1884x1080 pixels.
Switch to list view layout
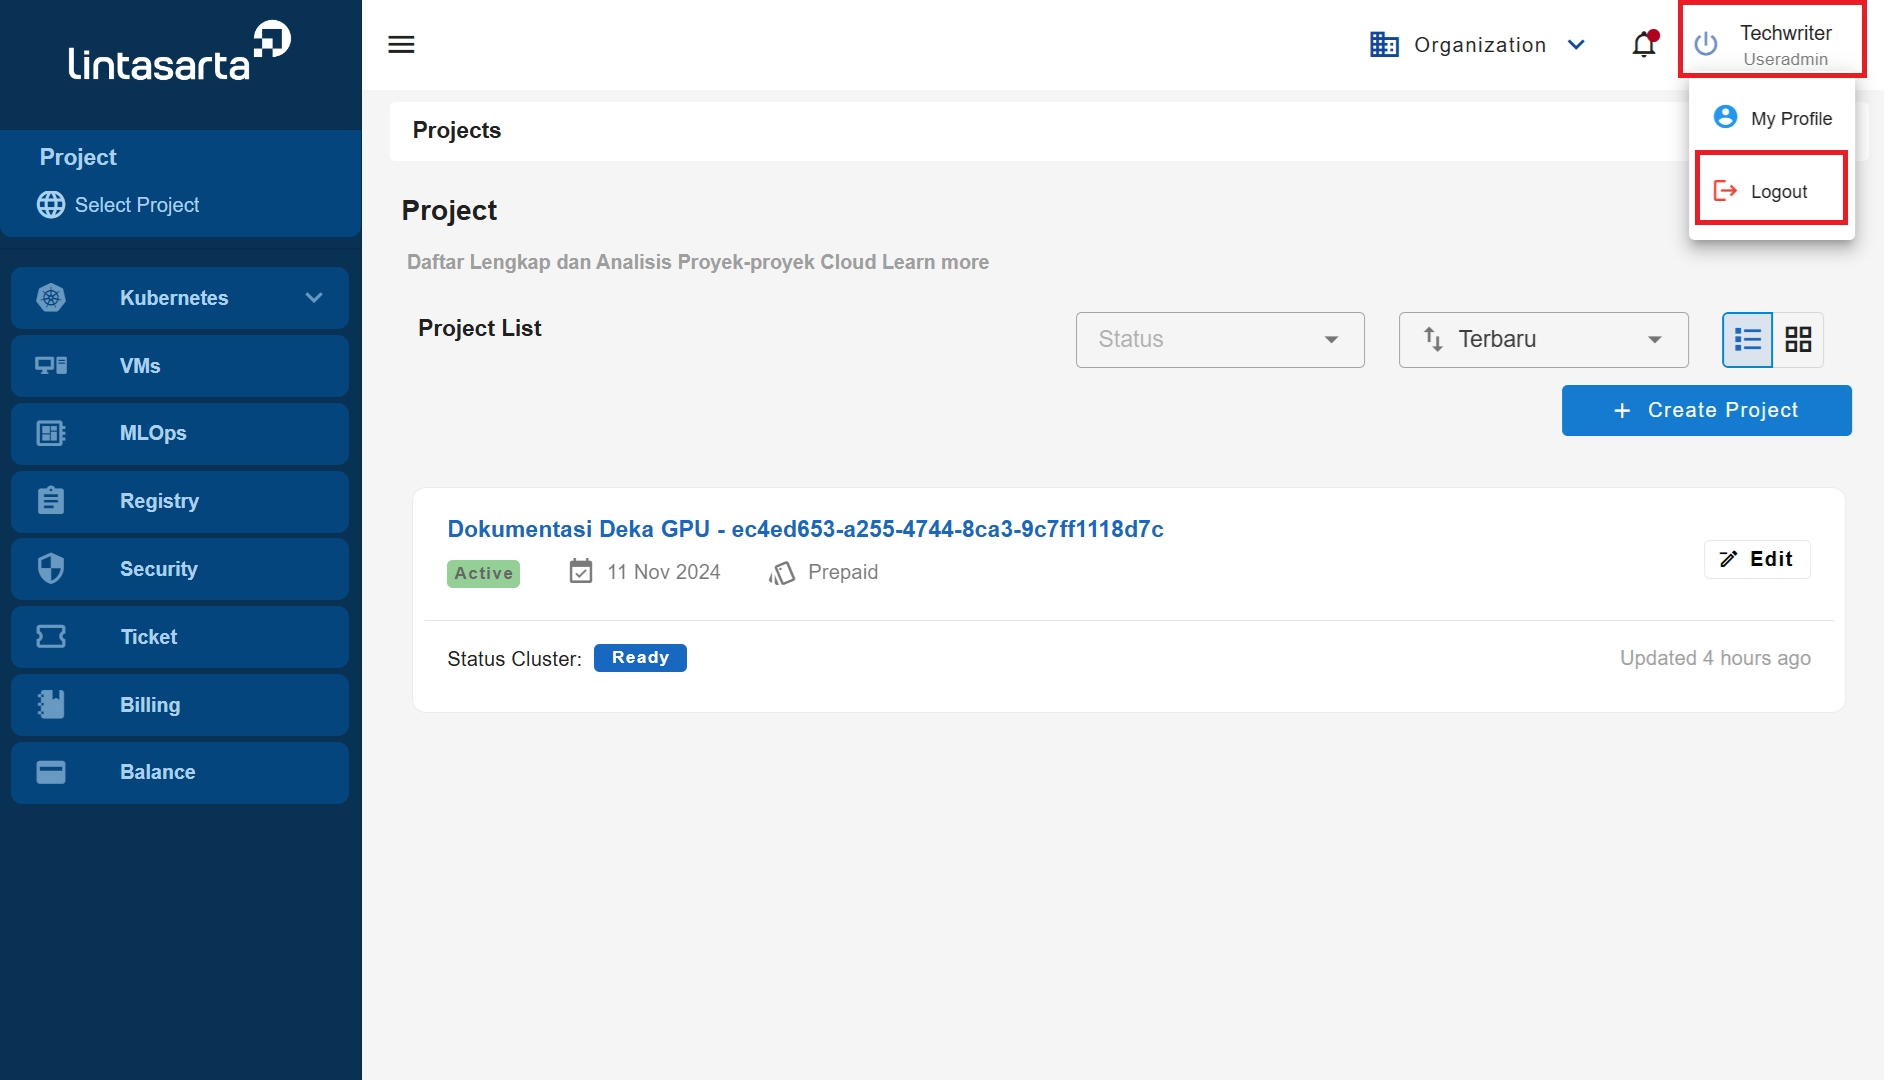pyautogui.click(x=1747, y=340)
